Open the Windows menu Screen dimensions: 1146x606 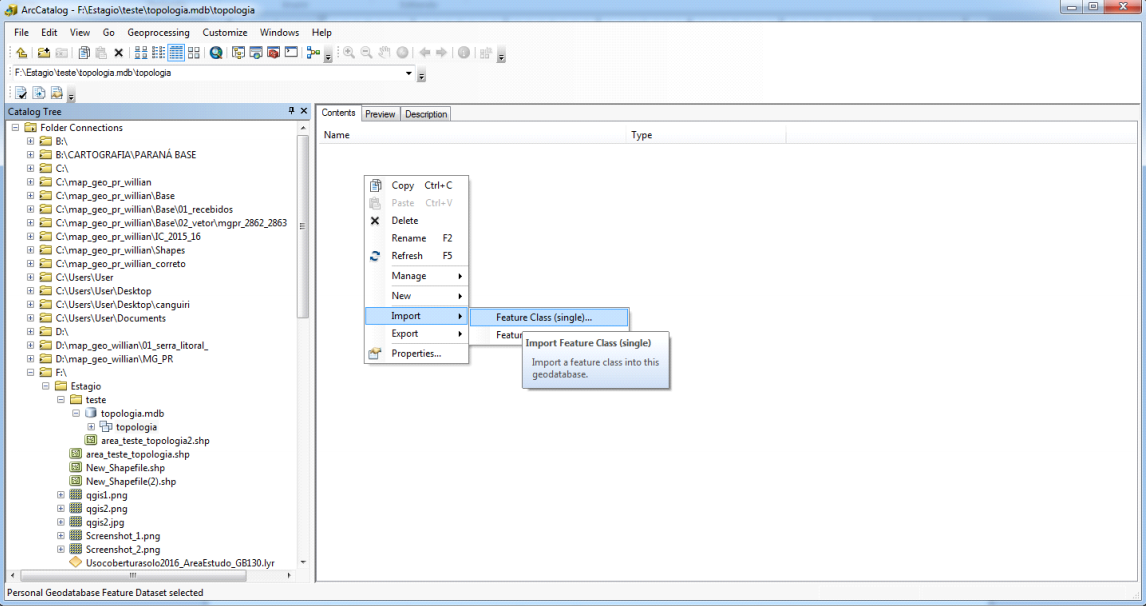point(279,32)
